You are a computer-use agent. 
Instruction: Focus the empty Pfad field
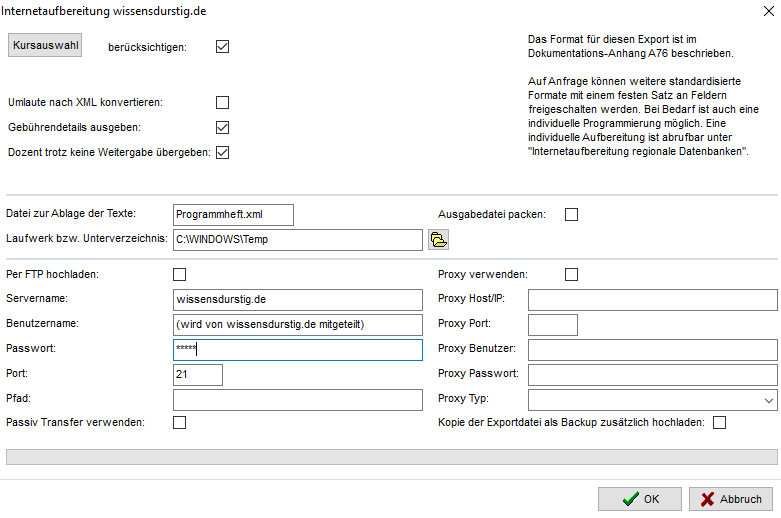[x=298, y=400]
